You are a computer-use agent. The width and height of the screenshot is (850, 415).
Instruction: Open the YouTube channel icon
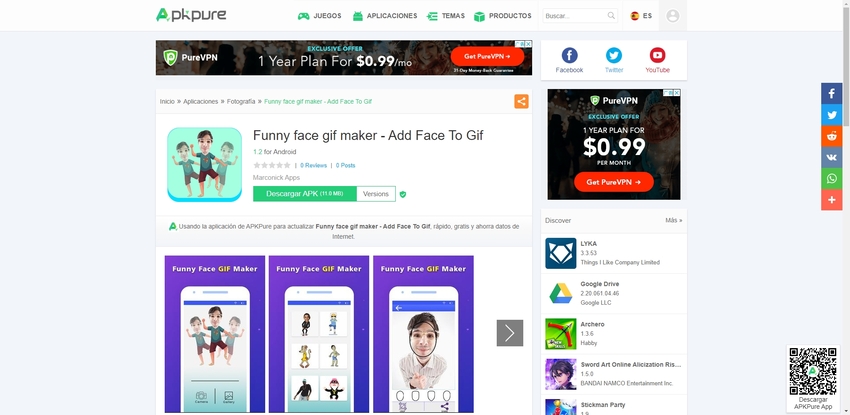658,55
